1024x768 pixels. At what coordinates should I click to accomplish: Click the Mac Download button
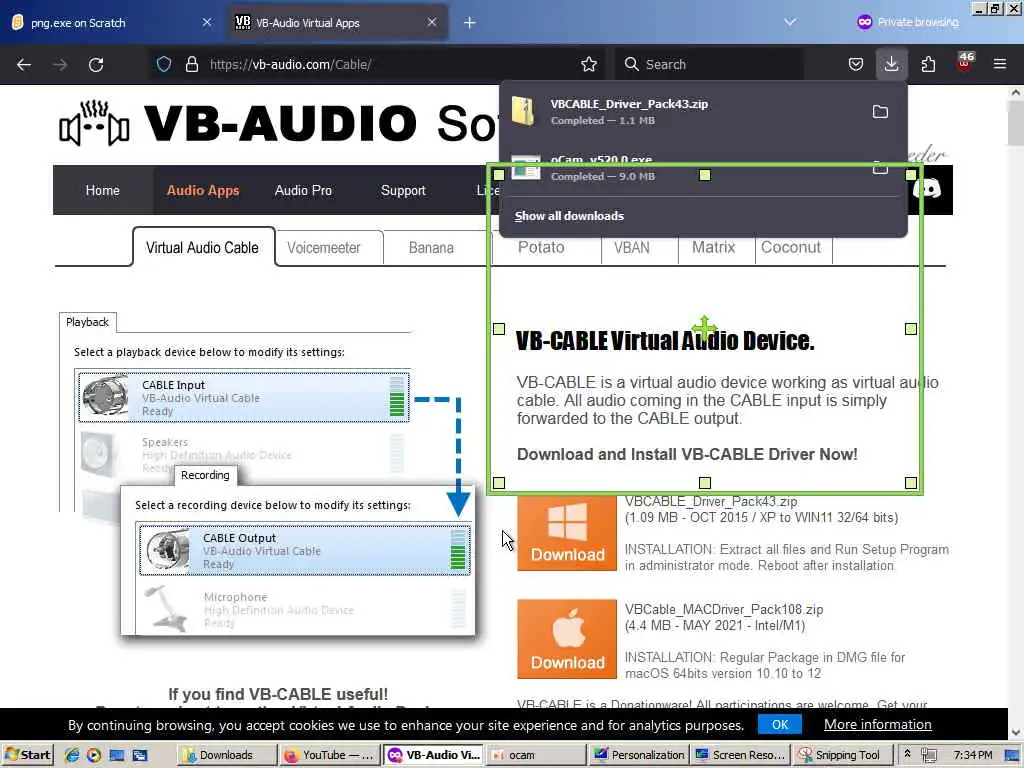pyautogui.click(x=567, y=639)
